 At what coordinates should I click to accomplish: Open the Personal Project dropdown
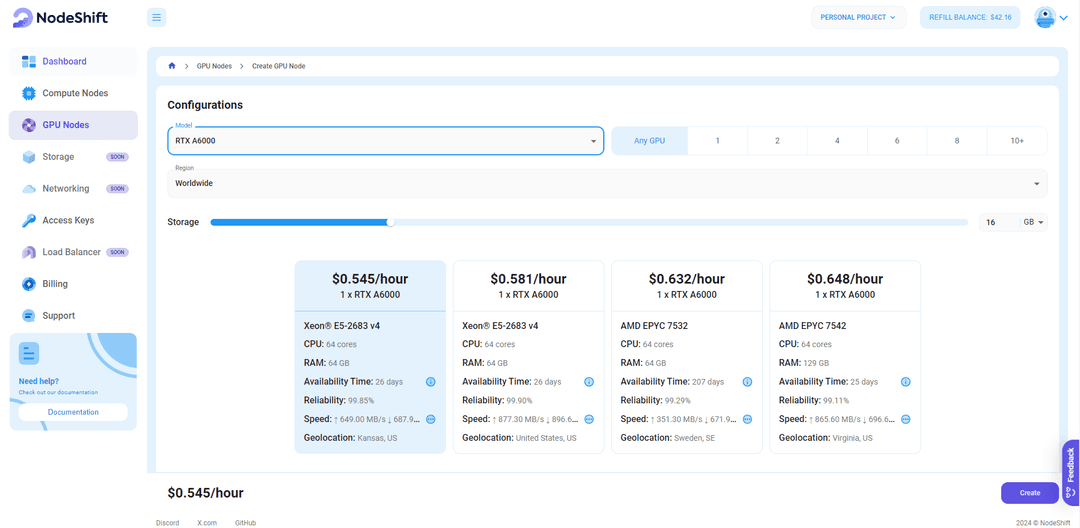click(x=858, y=17)
